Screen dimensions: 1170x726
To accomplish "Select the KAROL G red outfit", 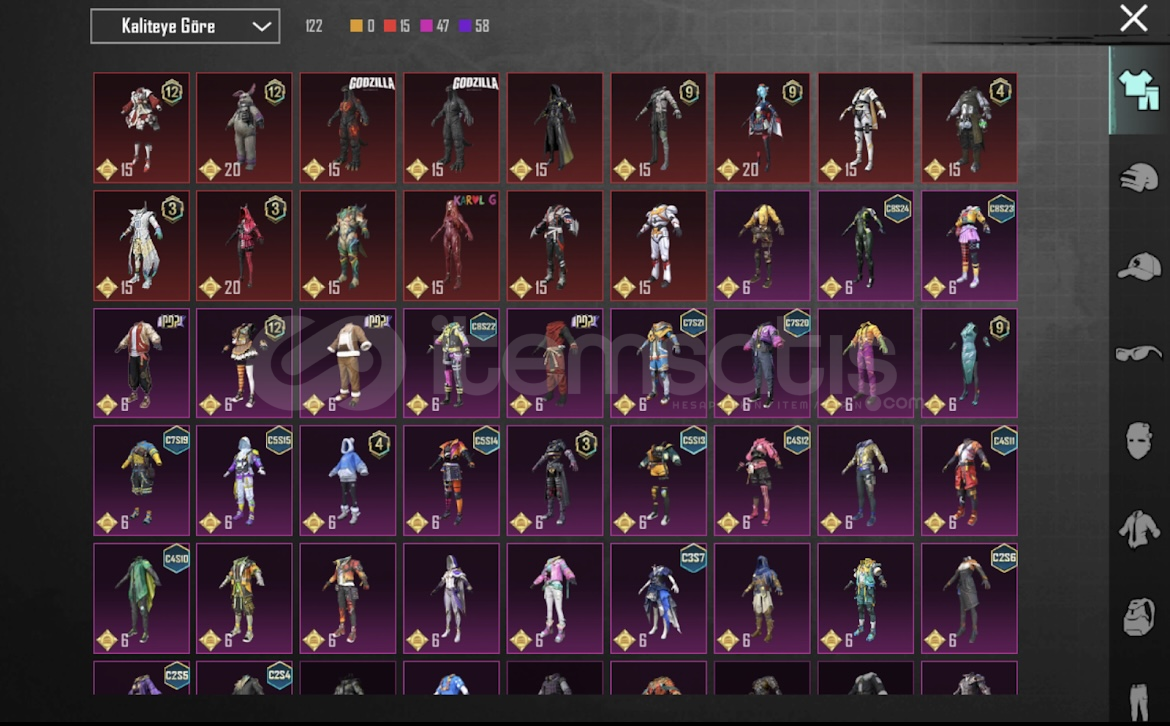I will [x=451, y=245].
